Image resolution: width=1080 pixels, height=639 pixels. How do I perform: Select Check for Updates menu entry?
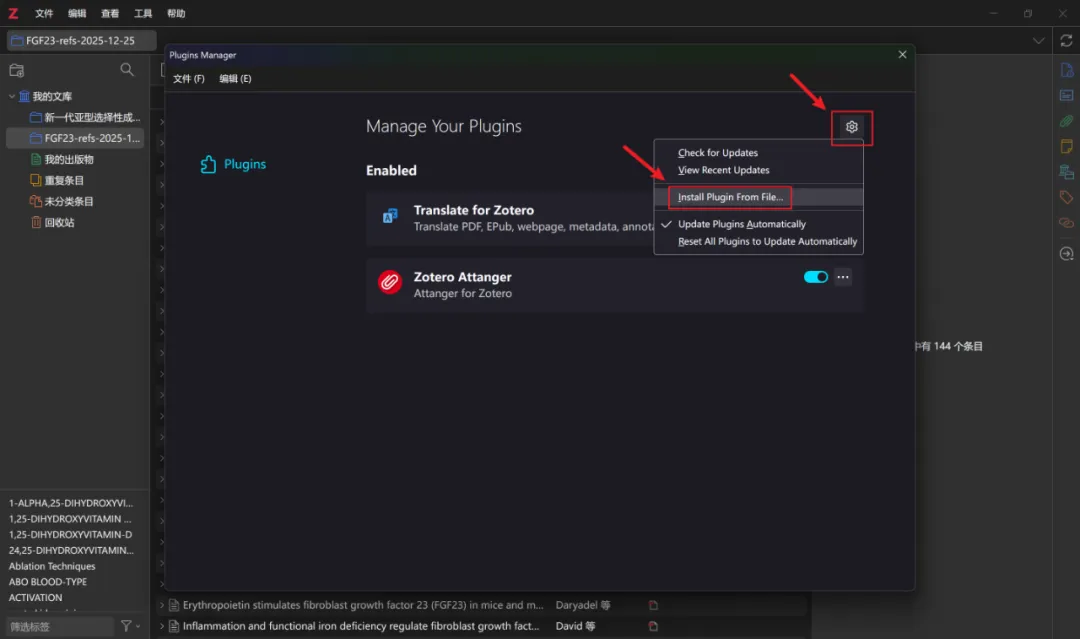[718, 153]
